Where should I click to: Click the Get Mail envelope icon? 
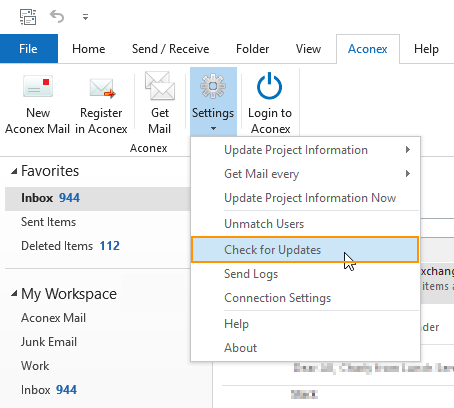click(x=160, y=87)
